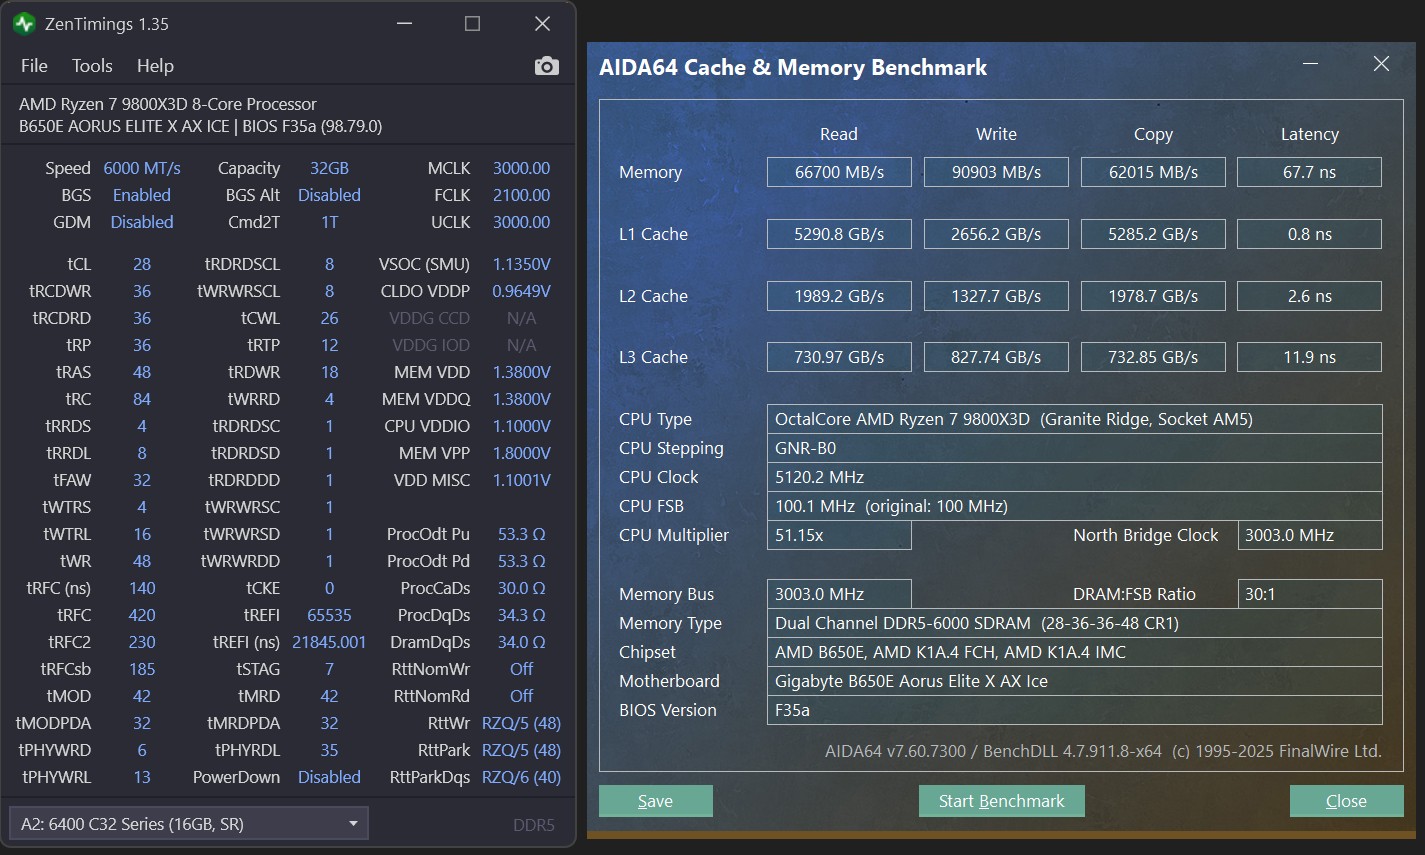Expand the A2 memory module dropdown

pos(352,823)
